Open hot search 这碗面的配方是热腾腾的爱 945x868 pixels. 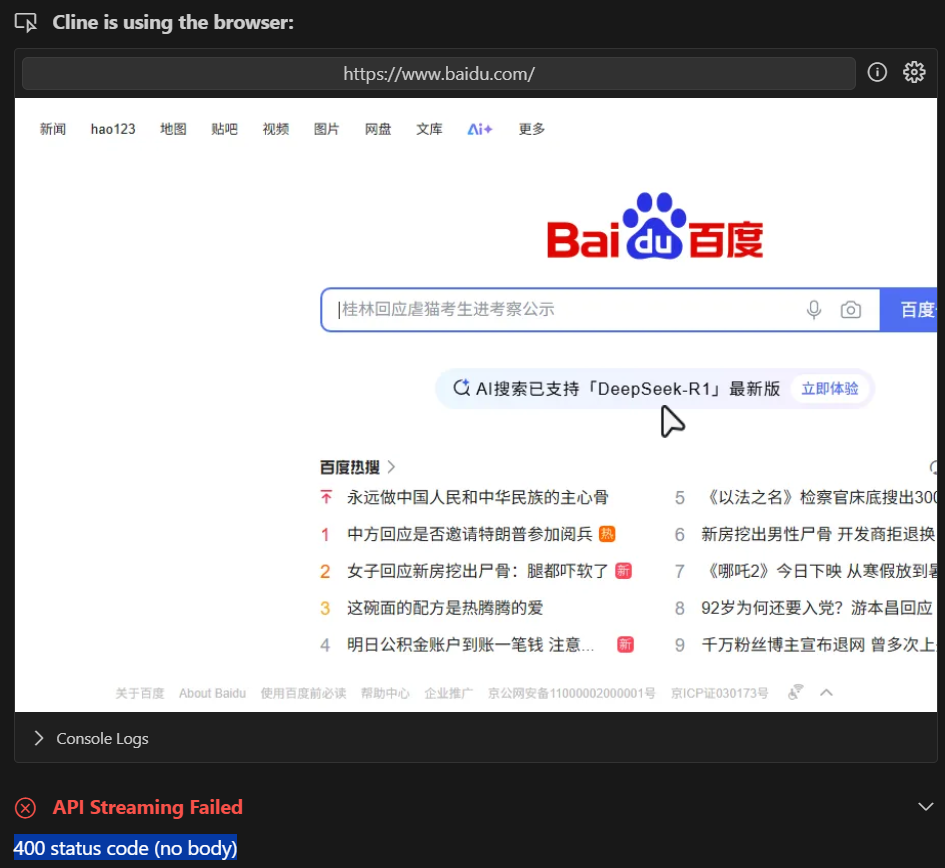[x=445, y=608]
